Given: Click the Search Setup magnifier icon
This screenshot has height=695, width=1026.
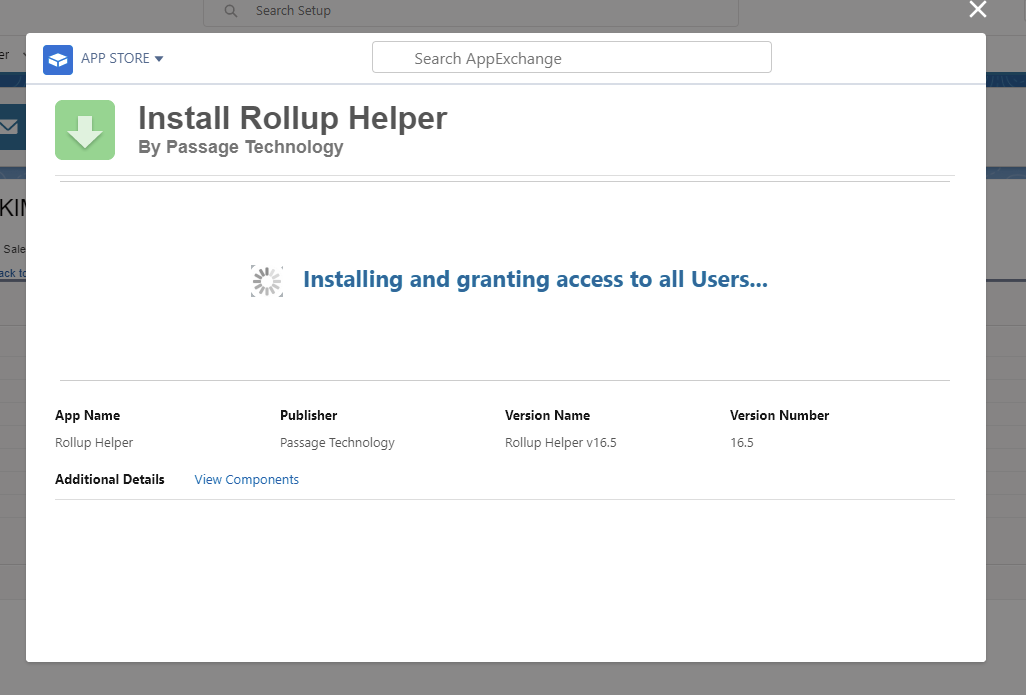Looking at the screenshot, I should pyautogui.click(x=230, y=11).
